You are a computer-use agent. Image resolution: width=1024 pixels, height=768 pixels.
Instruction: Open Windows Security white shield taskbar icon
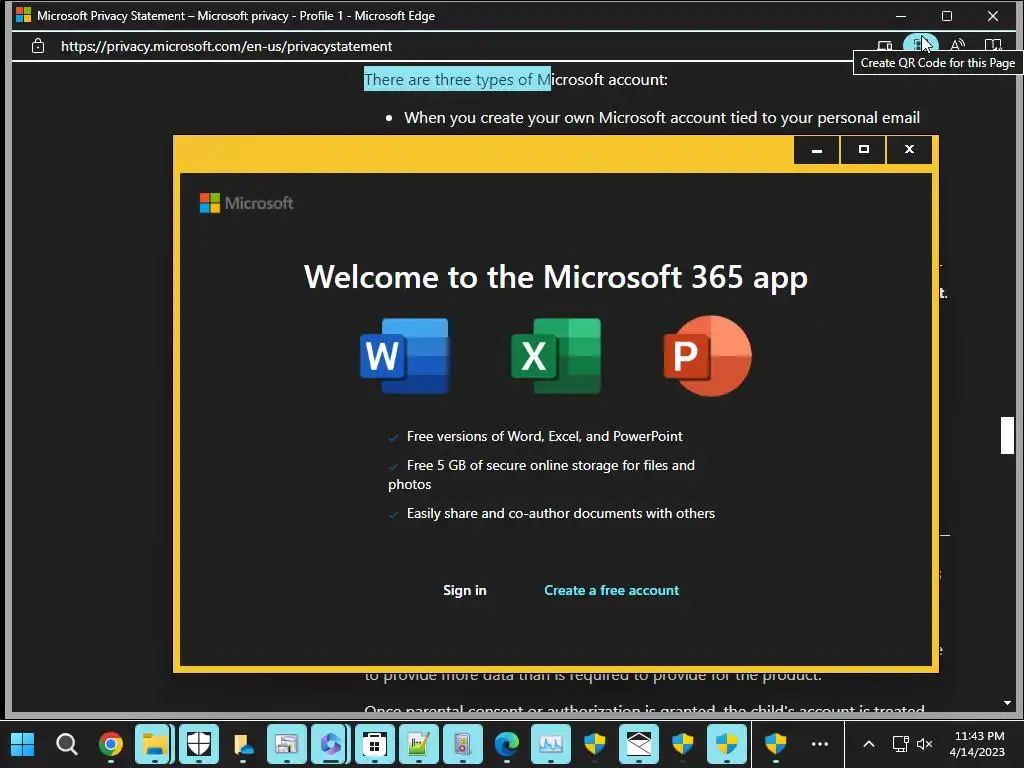point(199,744)
